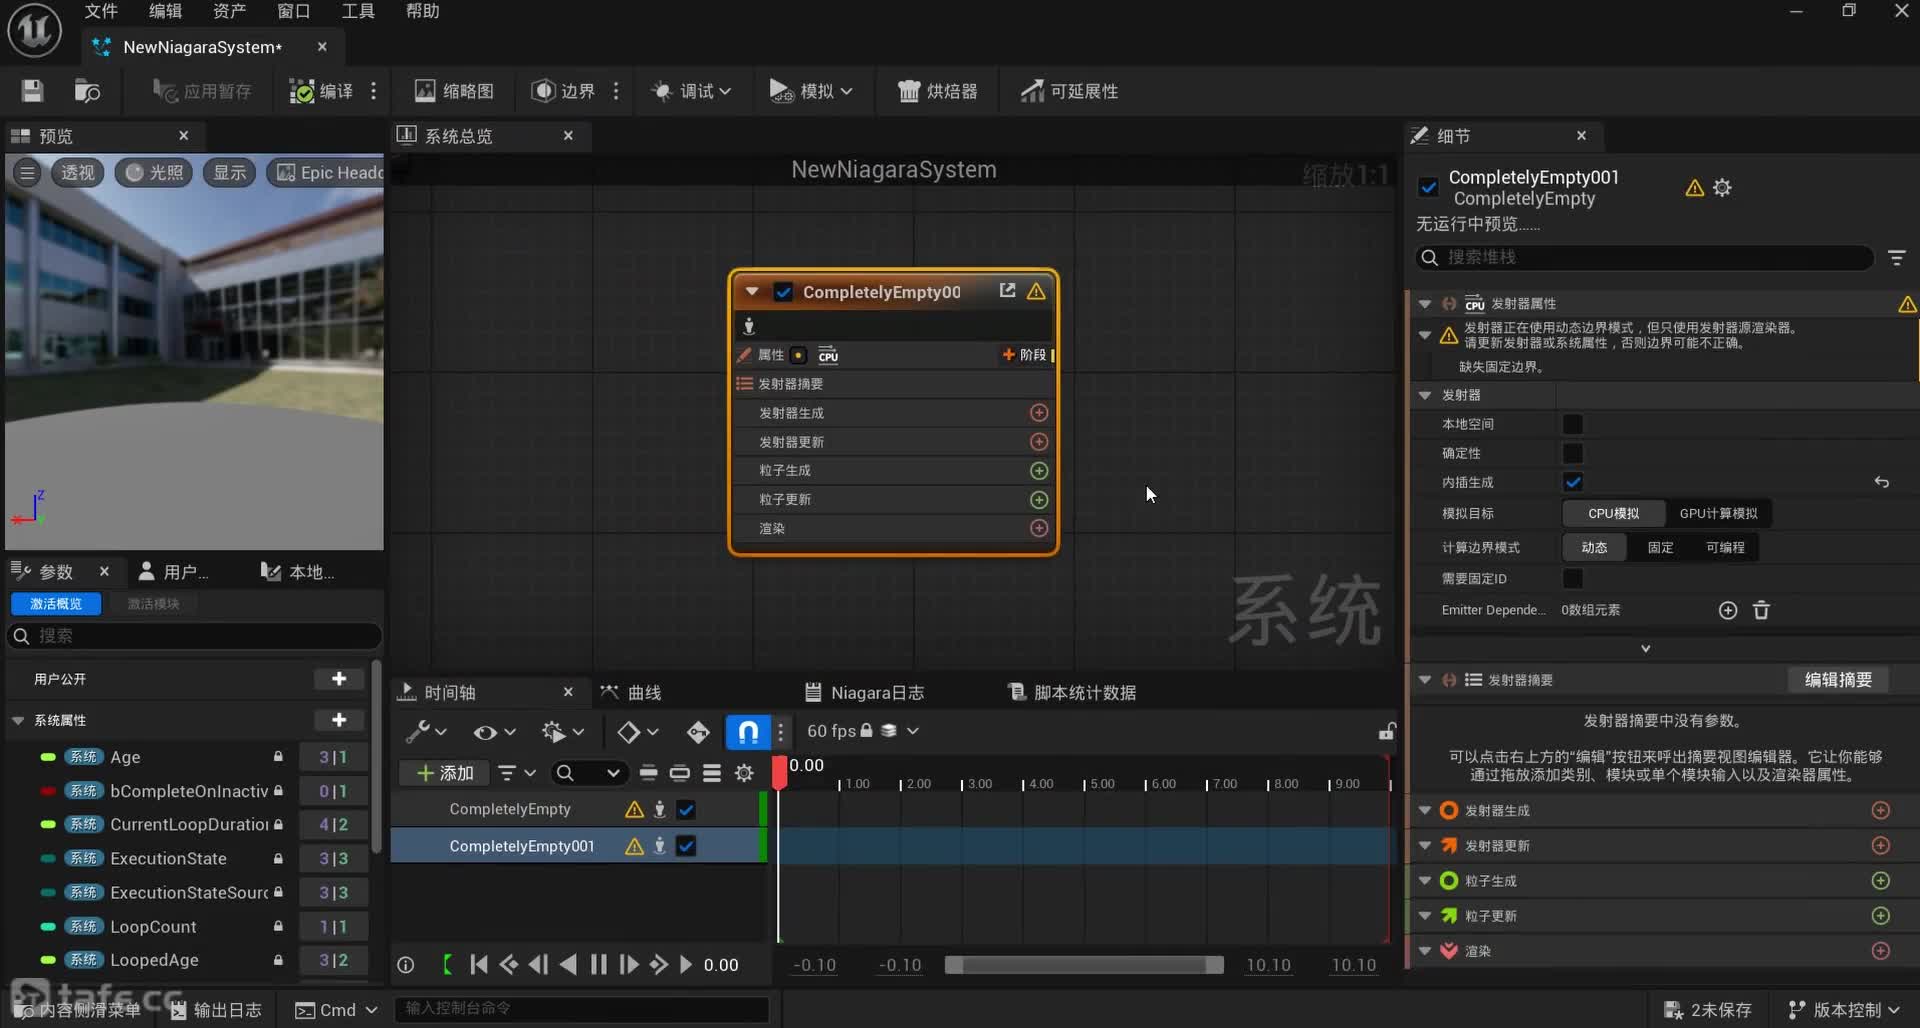Click the Baker (烘焙器) toolbar icon
The height and width of the screenshot is (1028, 1920).
point(937,91)
